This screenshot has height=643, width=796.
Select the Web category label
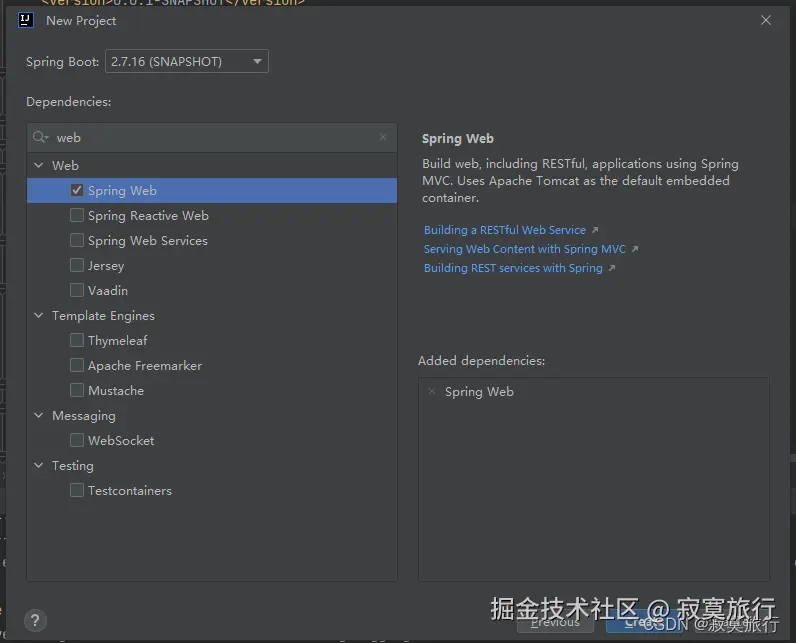pos(65,165)
